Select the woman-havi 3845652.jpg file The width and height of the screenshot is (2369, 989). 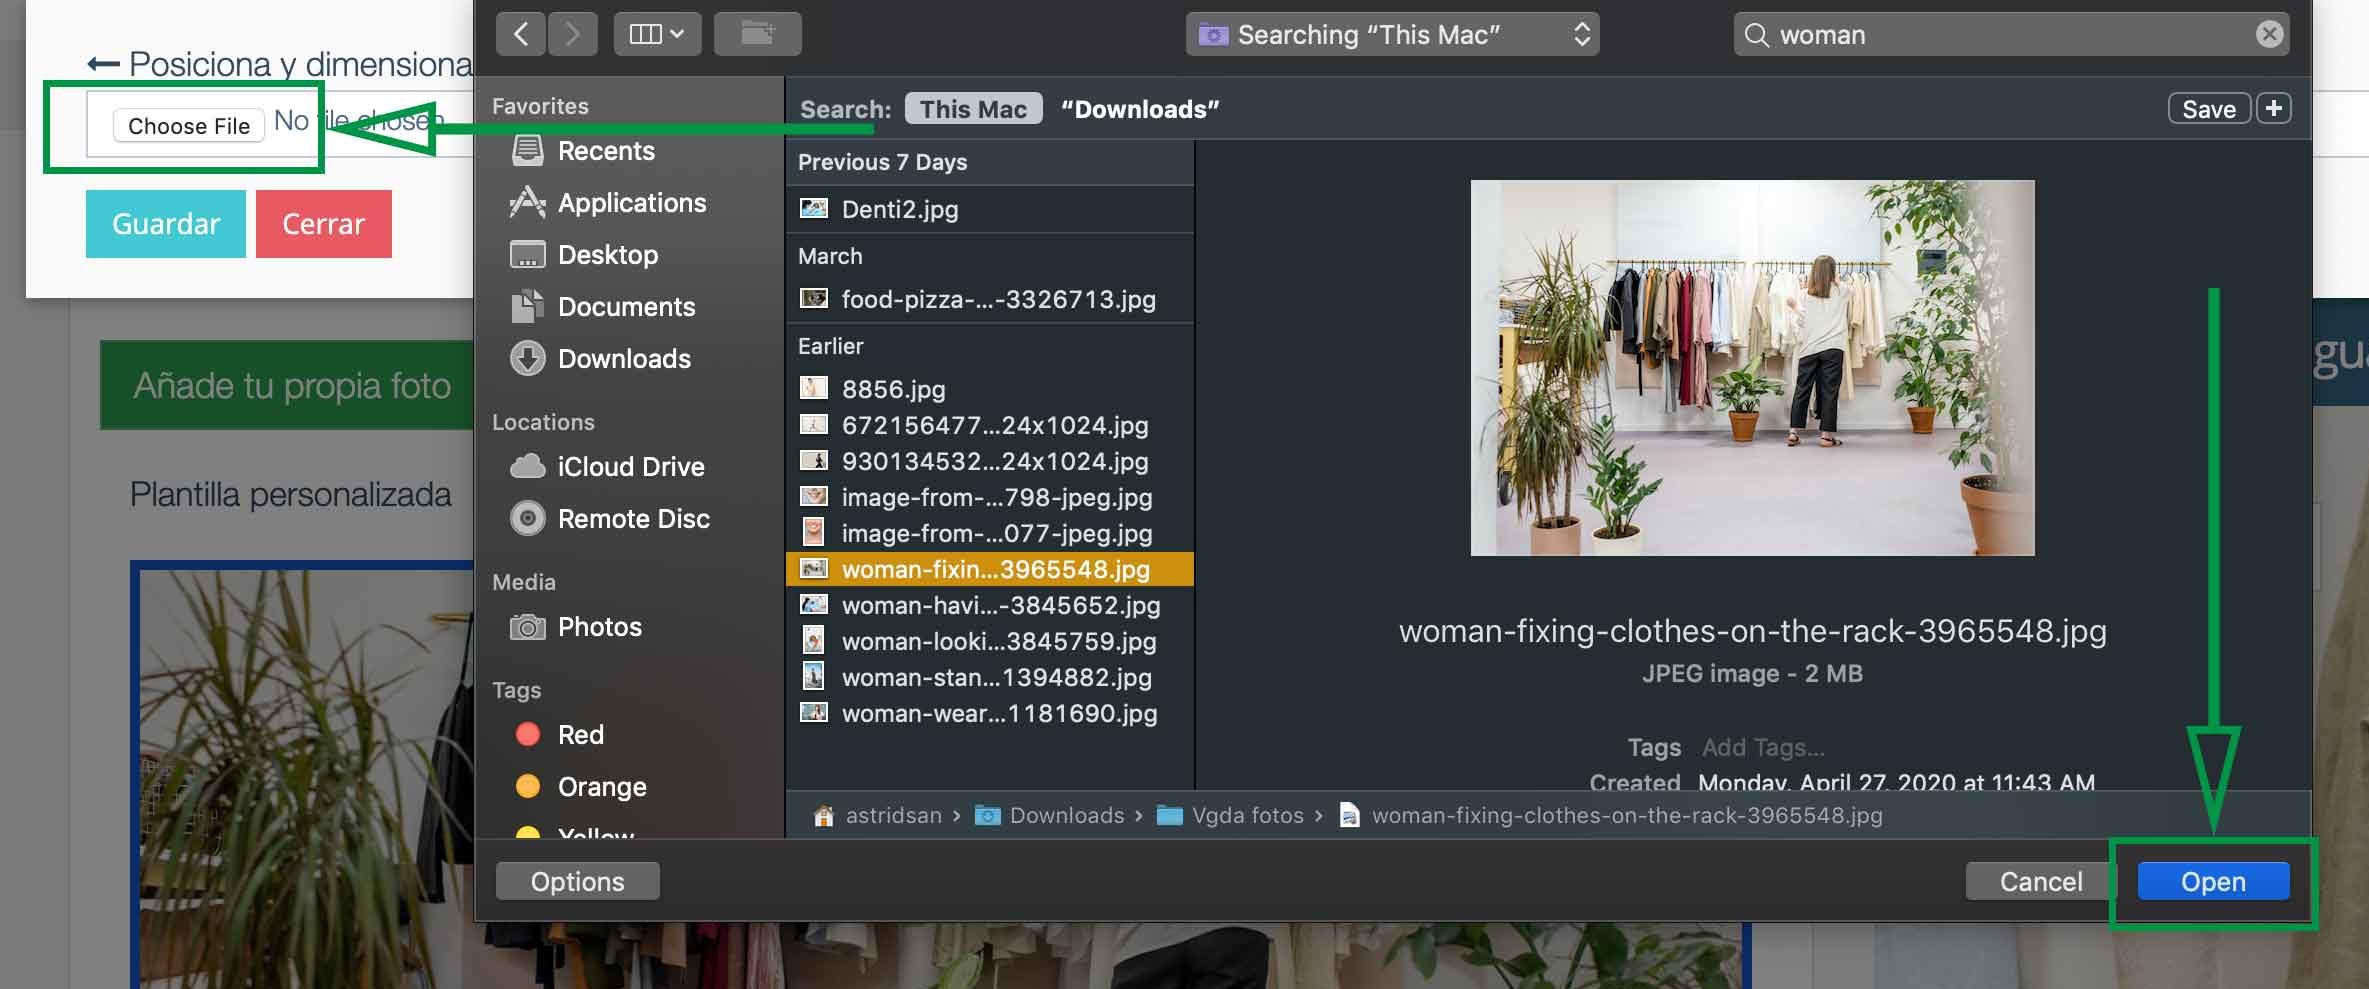990,605
